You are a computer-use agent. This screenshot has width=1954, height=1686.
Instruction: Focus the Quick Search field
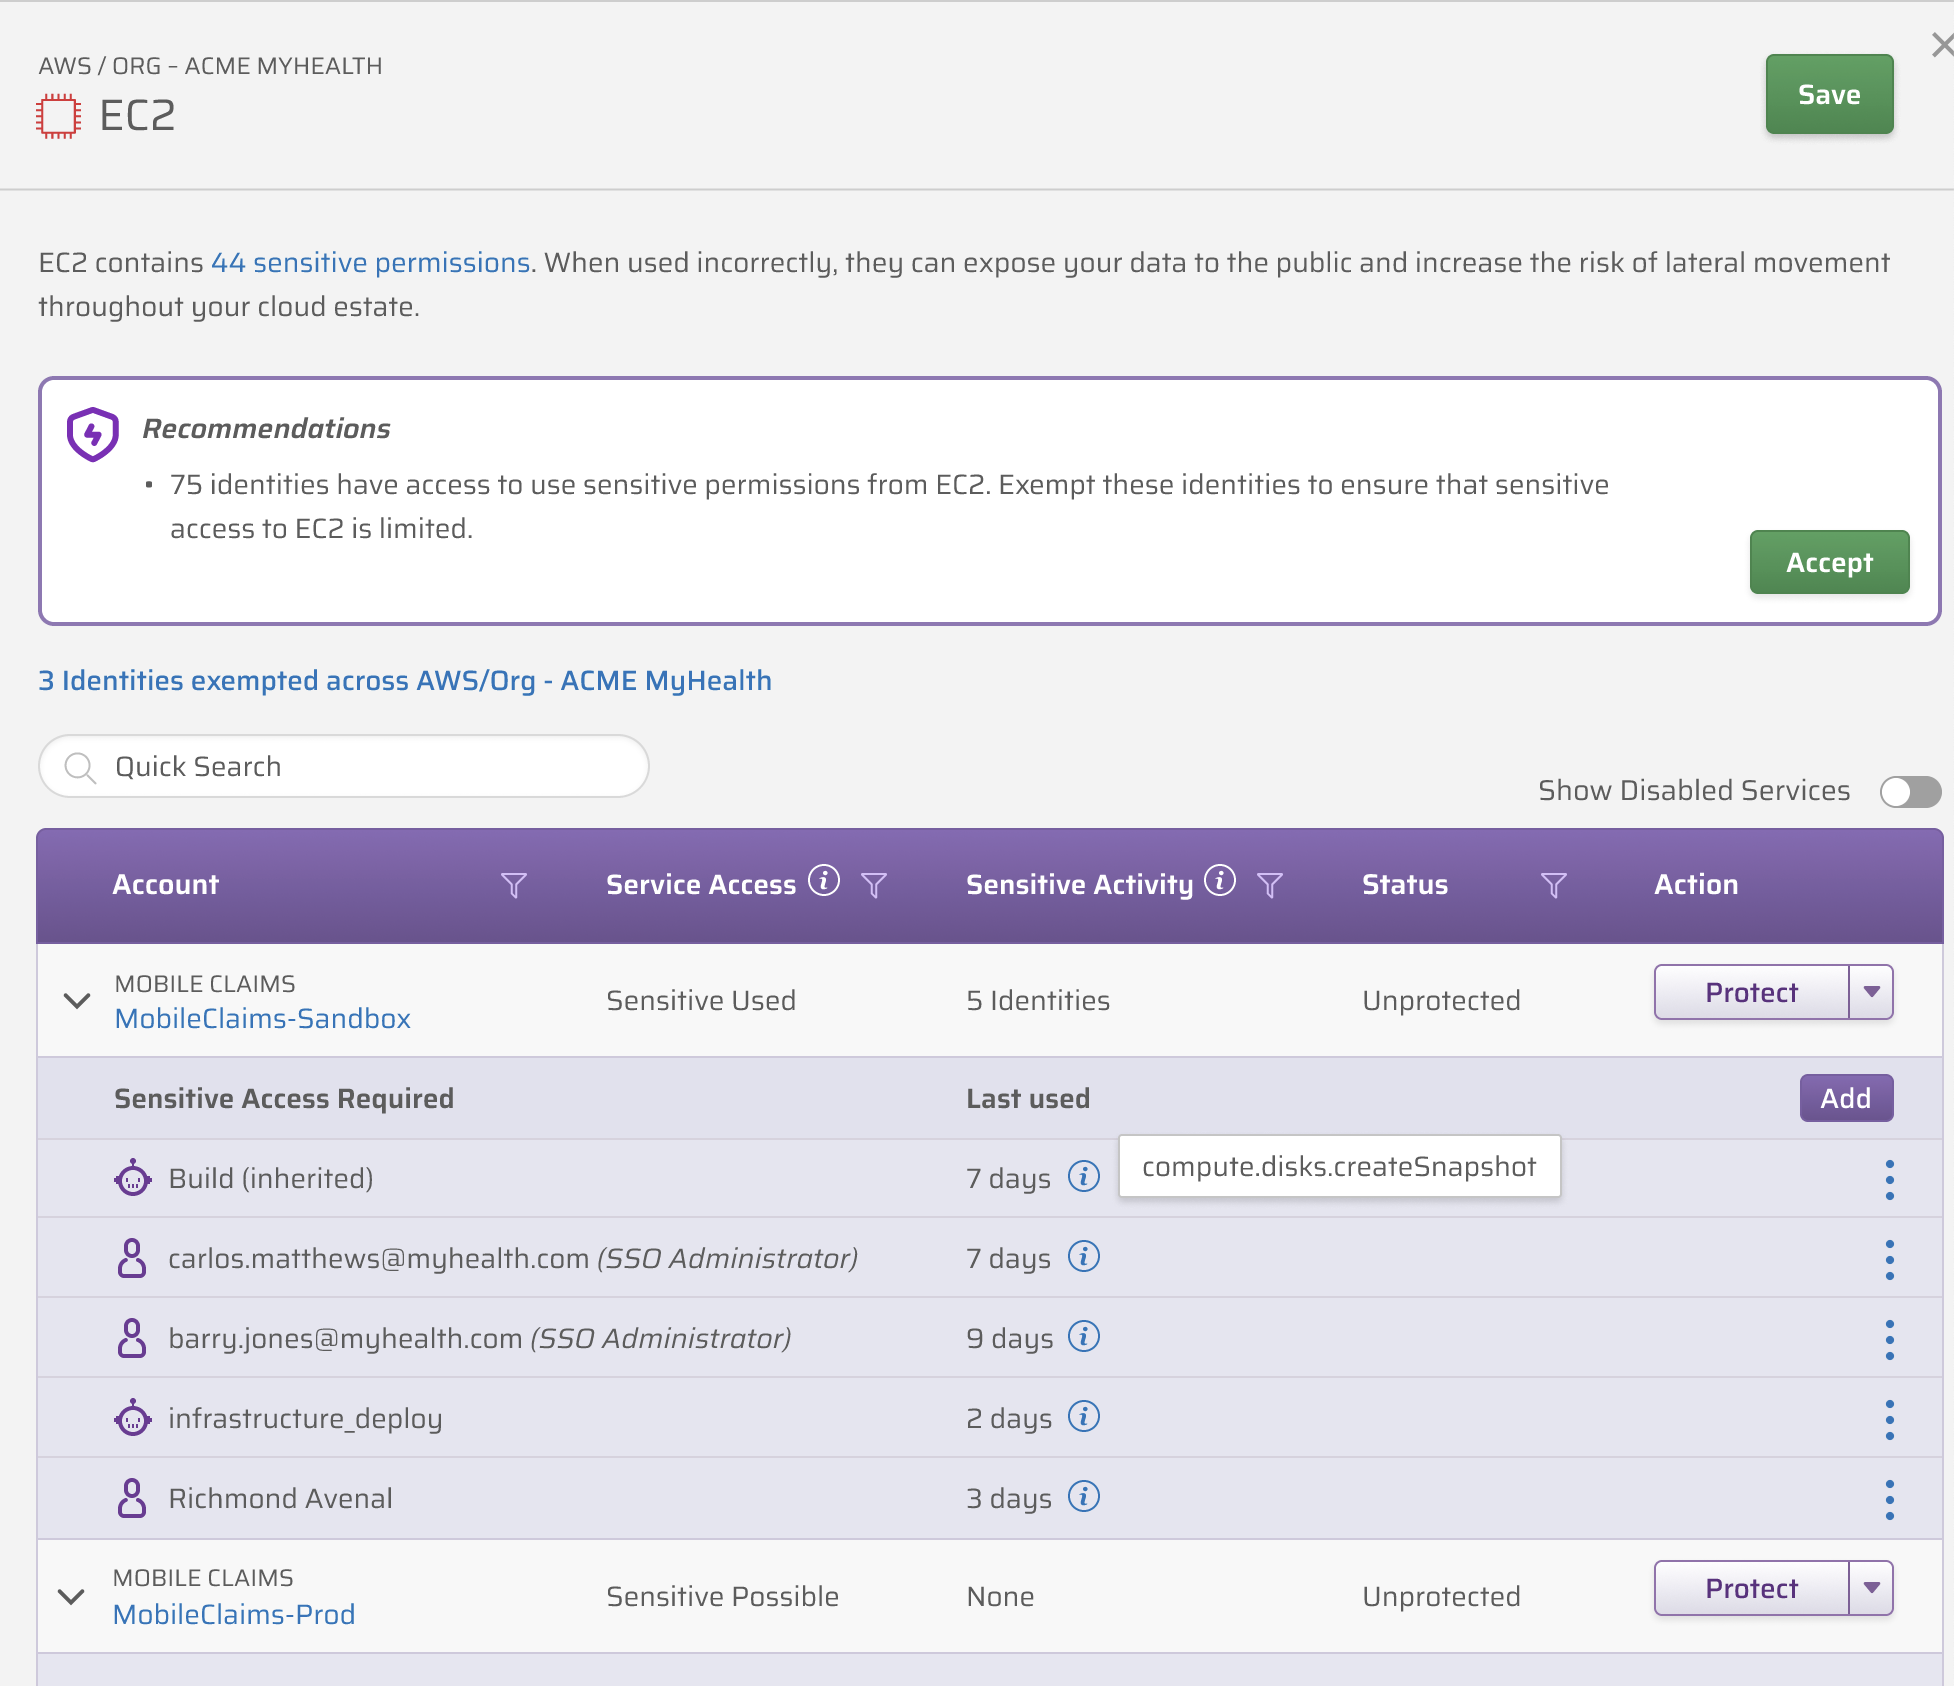tap(344, 767)
